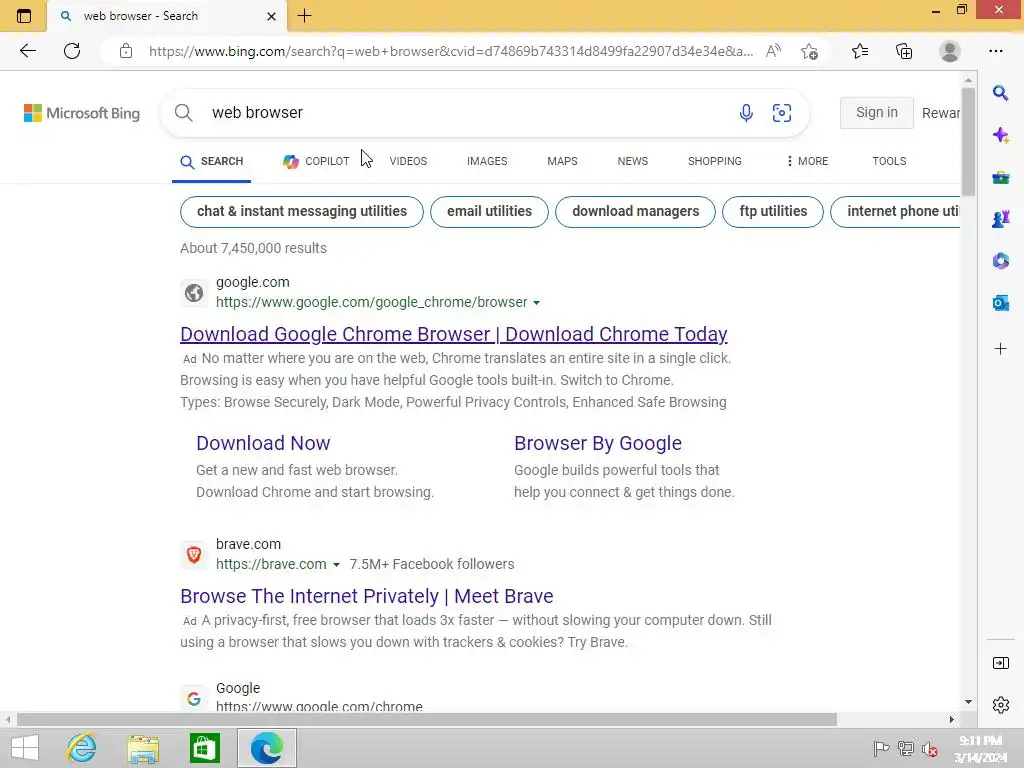This screenshot has height=768, width=1024.
Task: Open sidebar settings gear icon
Action: coord(1000,705)
